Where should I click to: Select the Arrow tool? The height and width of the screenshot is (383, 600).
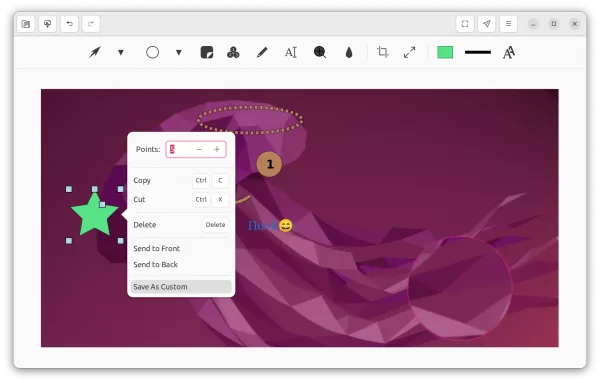[x=95, y=52]
